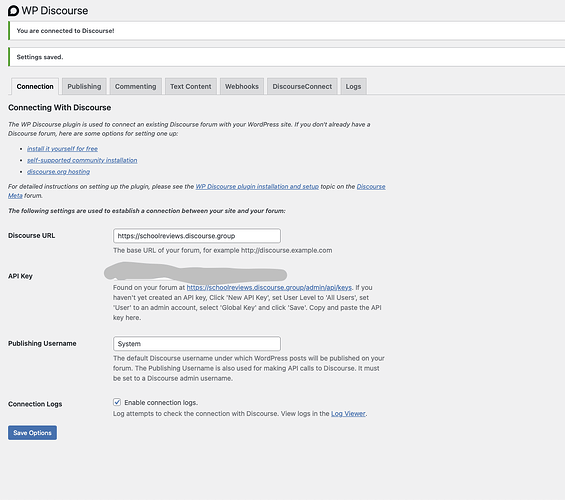The width and height of the screenshot is (565, 500).
Task: Toggle the Enable connection logs checkbox
Action: (117, 402)
